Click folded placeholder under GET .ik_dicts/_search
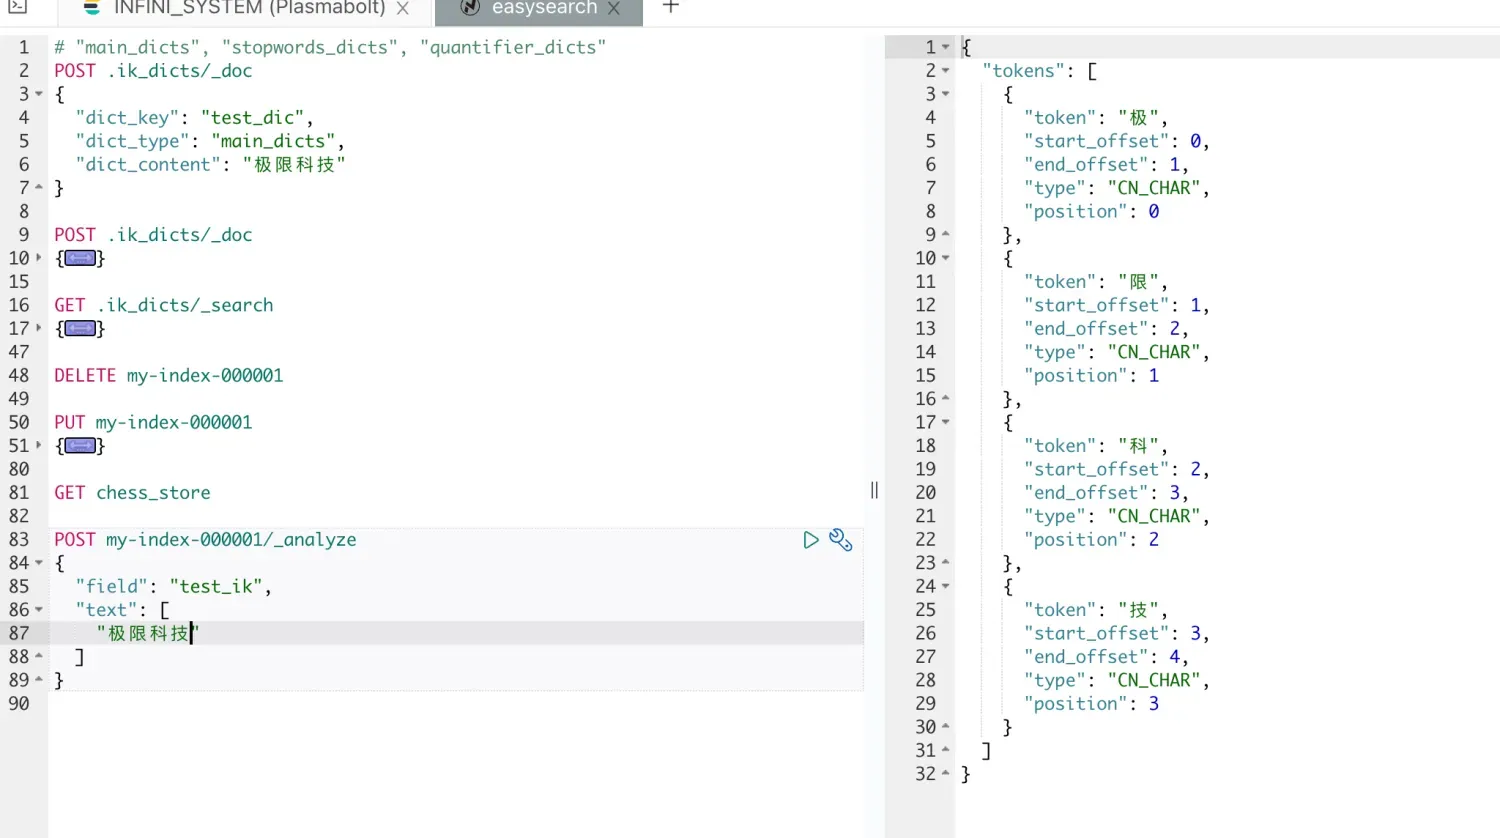Viewport: 1500px width, 838px height. 80,328
